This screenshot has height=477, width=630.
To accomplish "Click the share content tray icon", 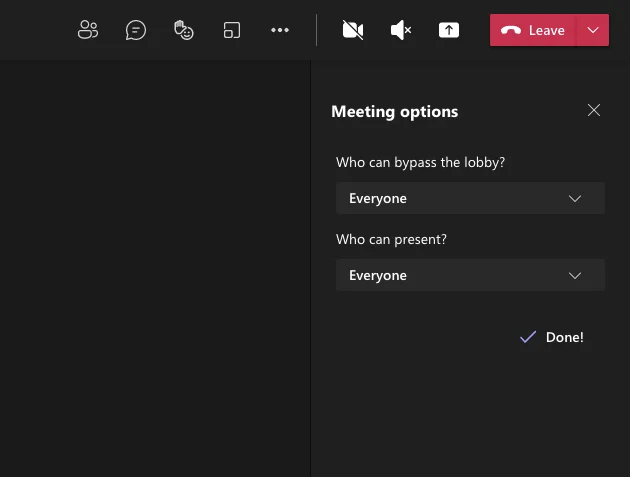I will coord(449,30).
